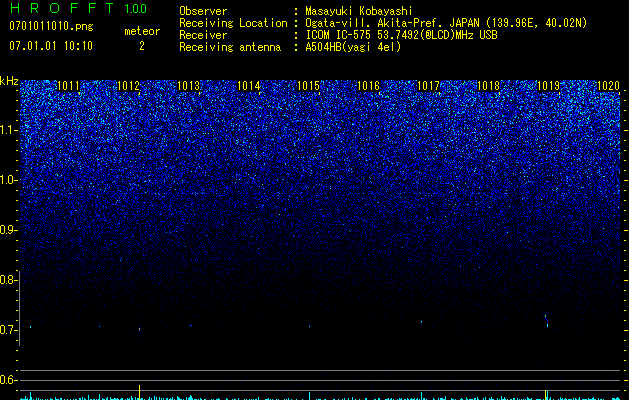Select the file name 0701011010.png
The image size is (629, 400).
point(51,27)
